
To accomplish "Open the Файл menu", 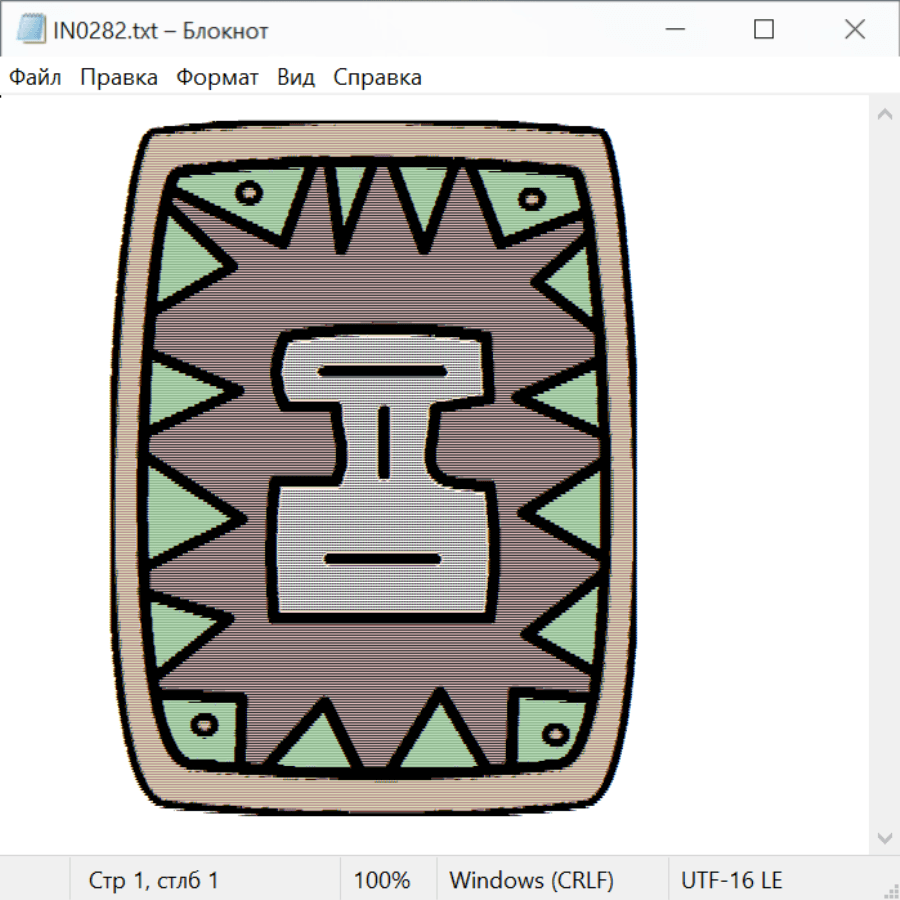I will [36, 78].
